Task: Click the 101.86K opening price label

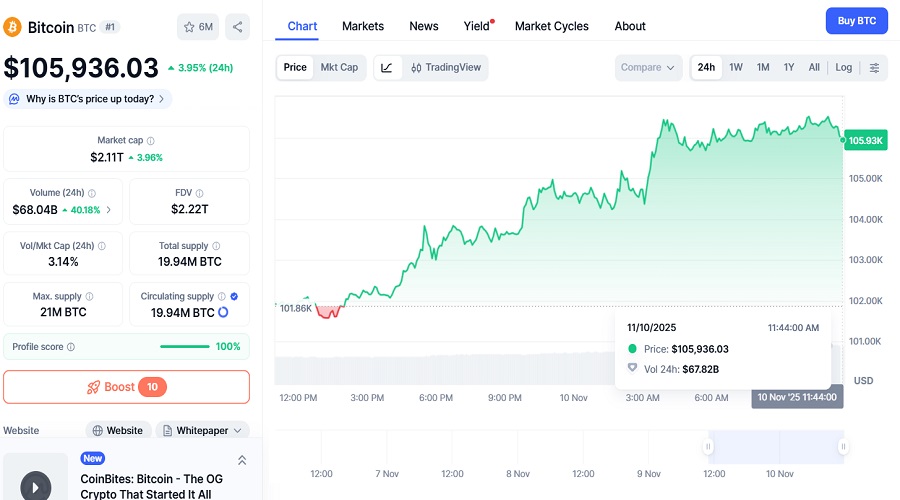Action: click(x=296, y=308)
